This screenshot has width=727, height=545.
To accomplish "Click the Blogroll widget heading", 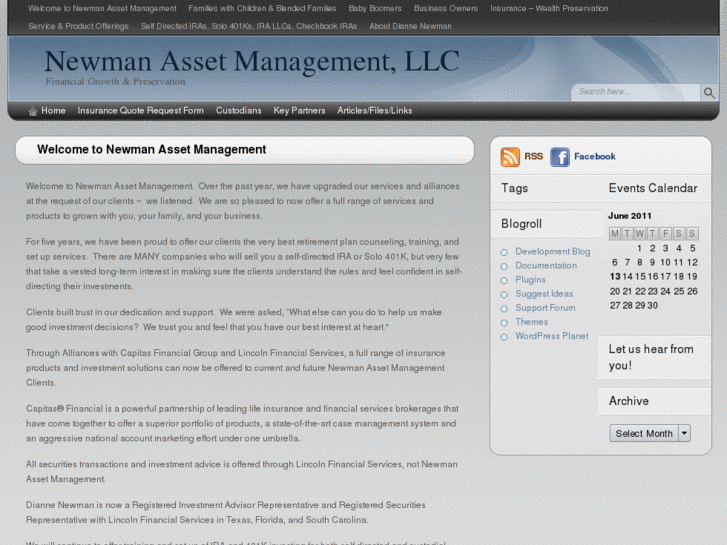I will [x=521, y=224].
